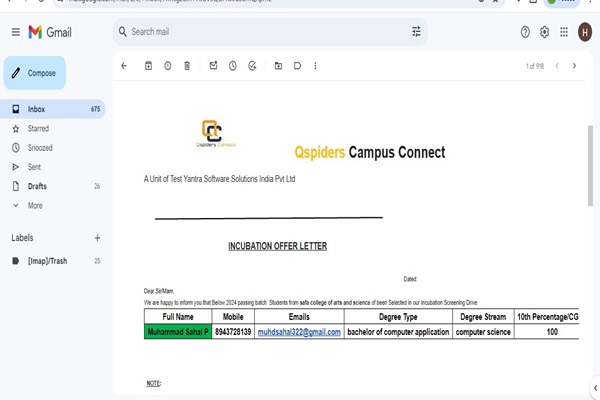Click the Muhammad Sahal P name cell
This screenshot has width=600, height=400.
click(x=178, y=331)
